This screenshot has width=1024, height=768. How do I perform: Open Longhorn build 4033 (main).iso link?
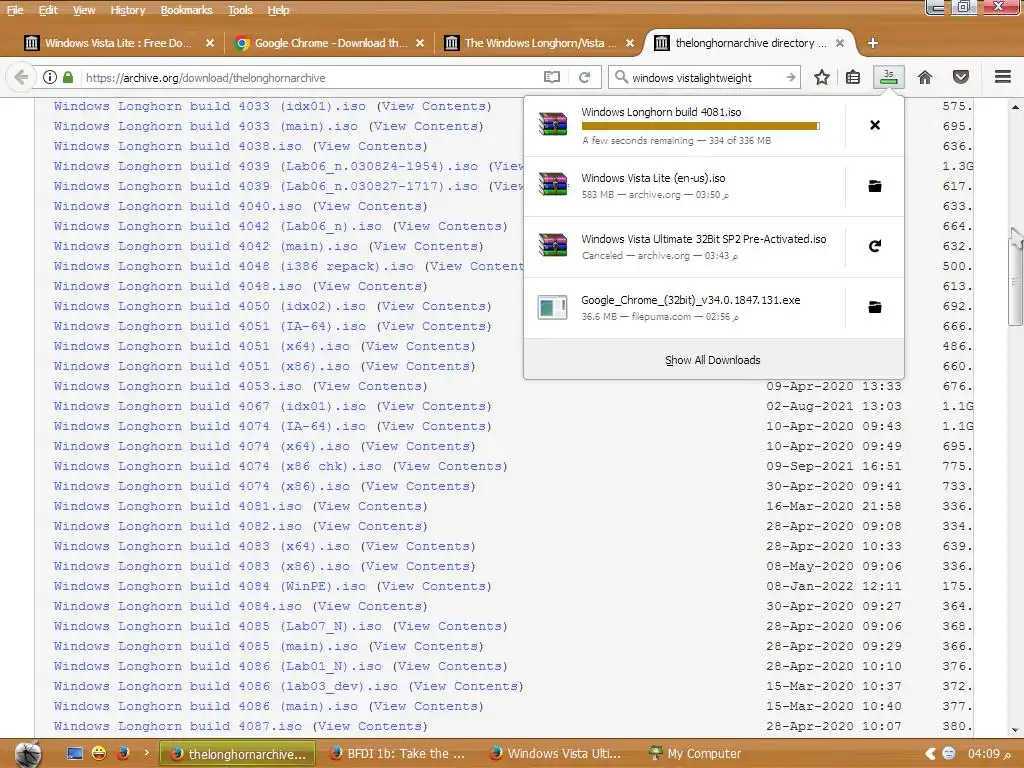[206, 126]
